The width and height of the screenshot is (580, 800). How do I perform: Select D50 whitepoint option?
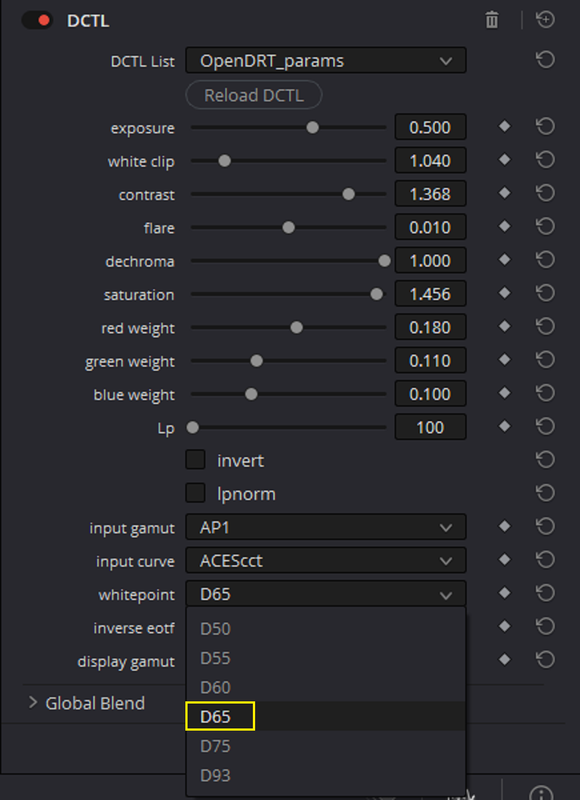pos(325,629)
